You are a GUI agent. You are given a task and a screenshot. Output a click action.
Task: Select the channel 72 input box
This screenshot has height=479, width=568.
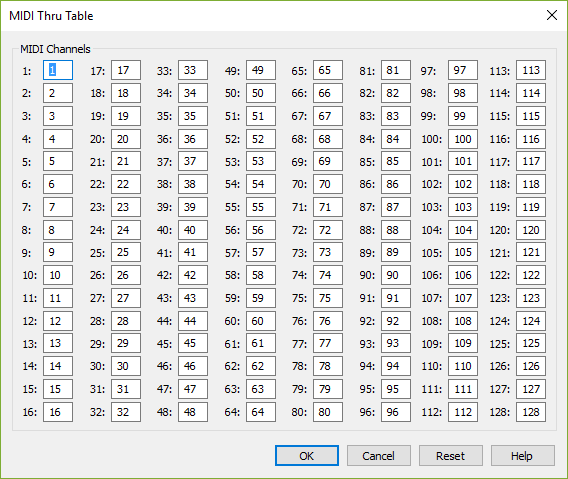click(328, 230)
